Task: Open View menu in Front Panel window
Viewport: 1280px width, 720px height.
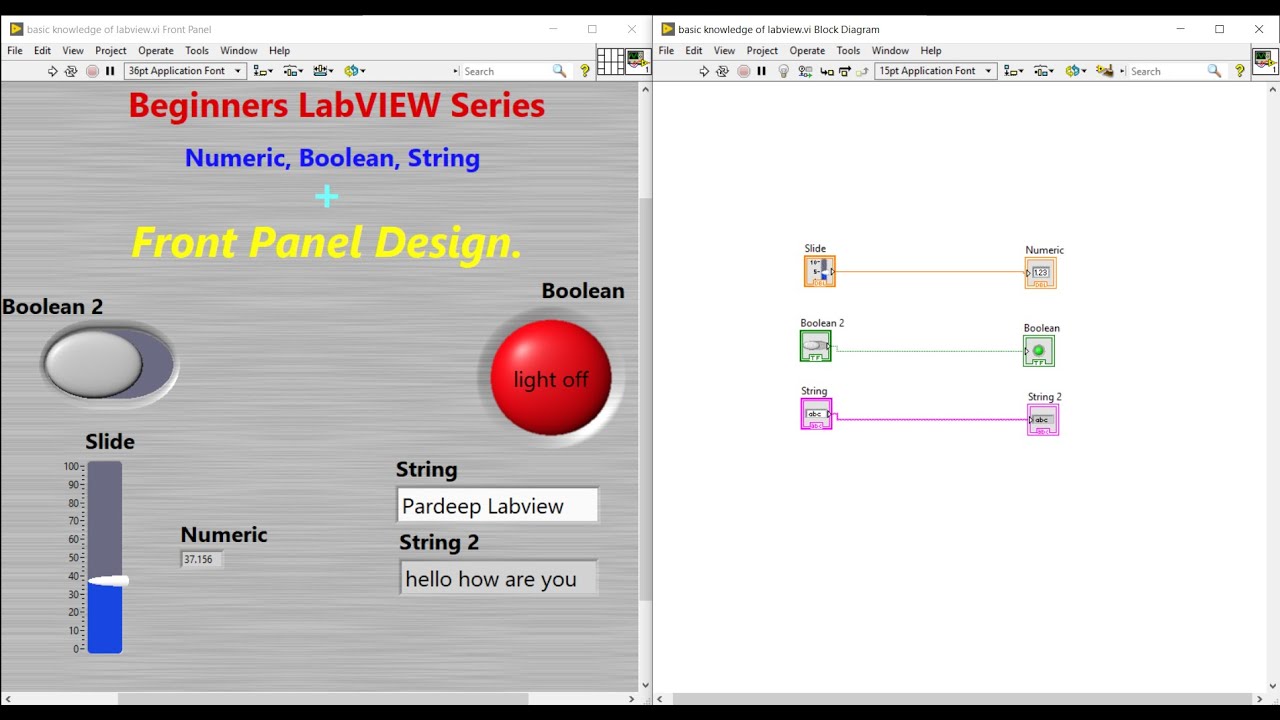Action: (73, 50)
